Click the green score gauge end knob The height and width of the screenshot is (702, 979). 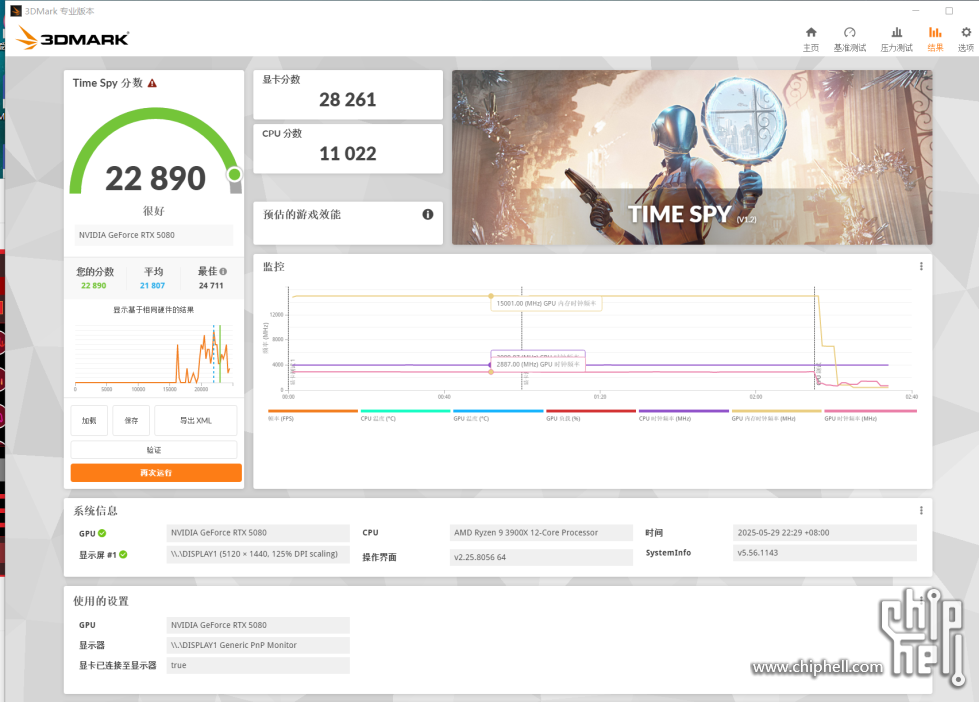(235, 174)
